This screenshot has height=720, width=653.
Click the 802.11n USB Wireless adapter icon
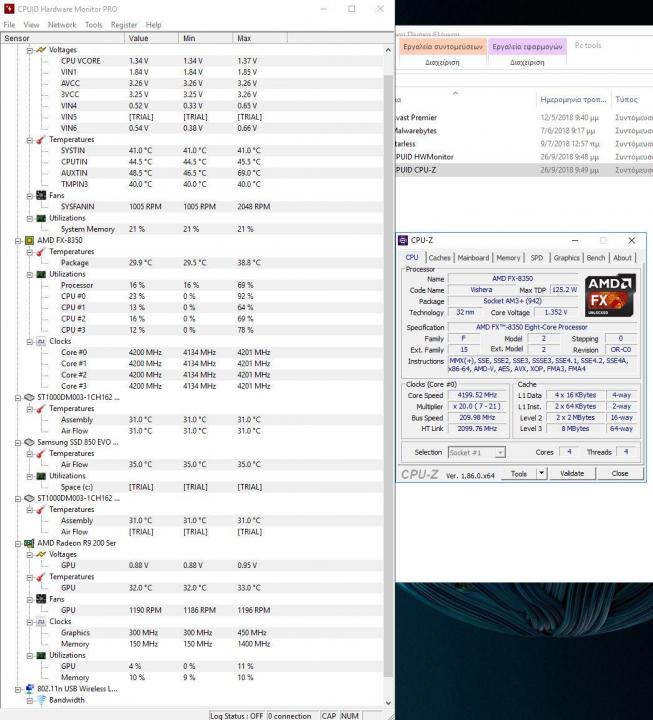(29, 689)
